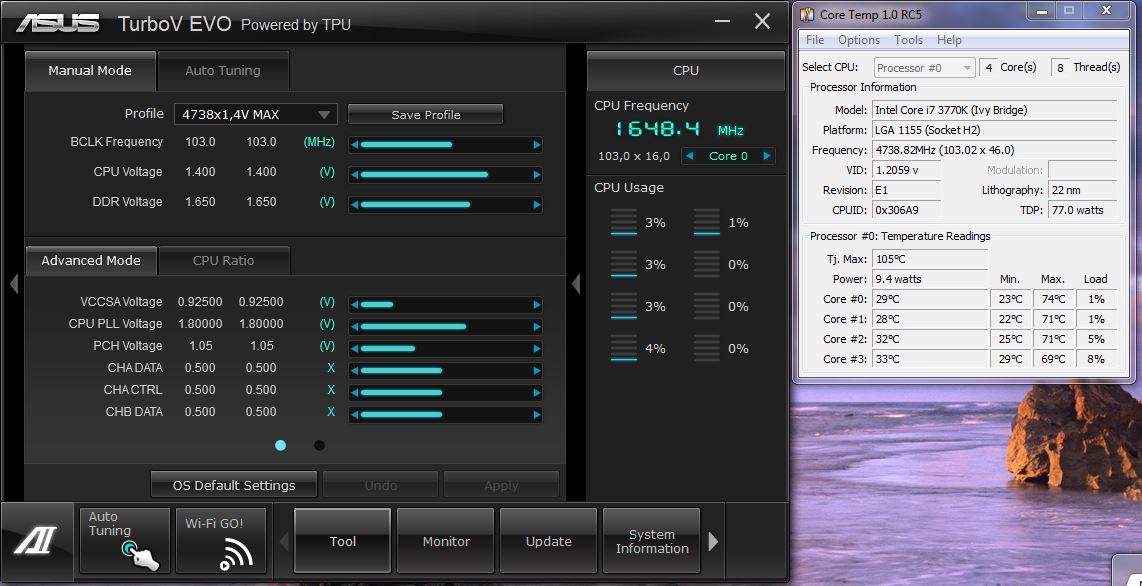Viewport: 1142px width, 586px height.
Task: Click Tj. Max value 105°C
Action: (x=929, y=259)
